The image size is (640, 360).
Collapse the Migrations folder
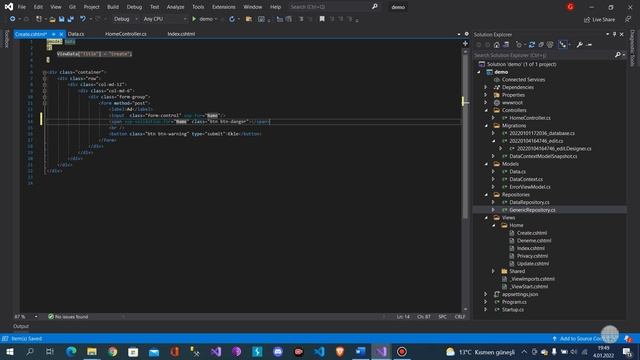click(x=486, y=126)
